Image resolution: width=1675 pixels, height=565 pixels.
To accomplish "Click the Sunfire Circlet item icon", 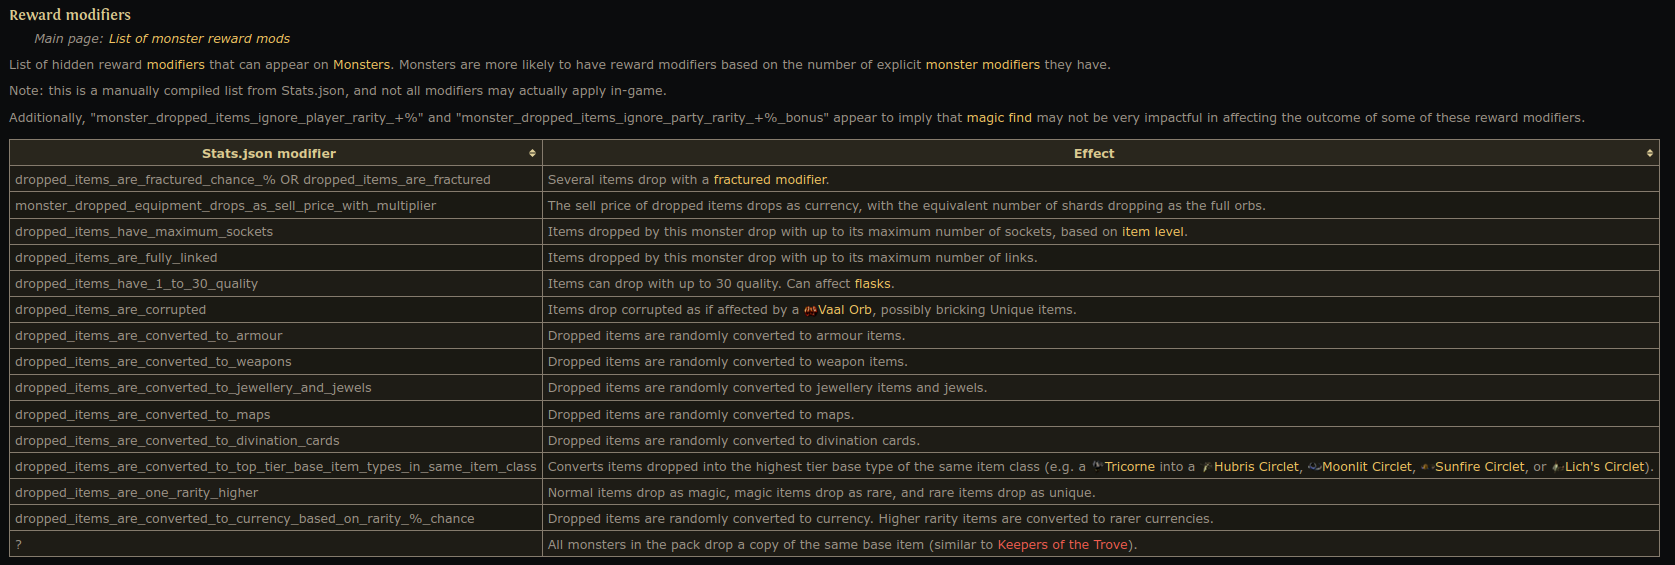I will [x=1427, y=467].
